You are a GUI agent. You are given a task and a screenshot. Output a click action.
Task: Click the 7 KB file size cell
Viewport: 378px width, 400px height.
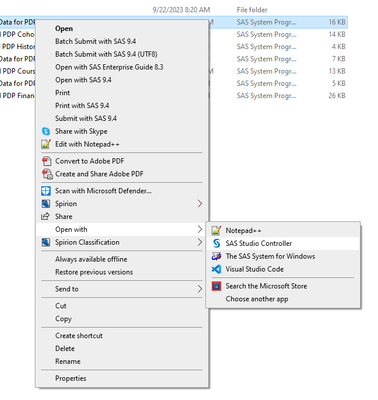coord(339,59)
